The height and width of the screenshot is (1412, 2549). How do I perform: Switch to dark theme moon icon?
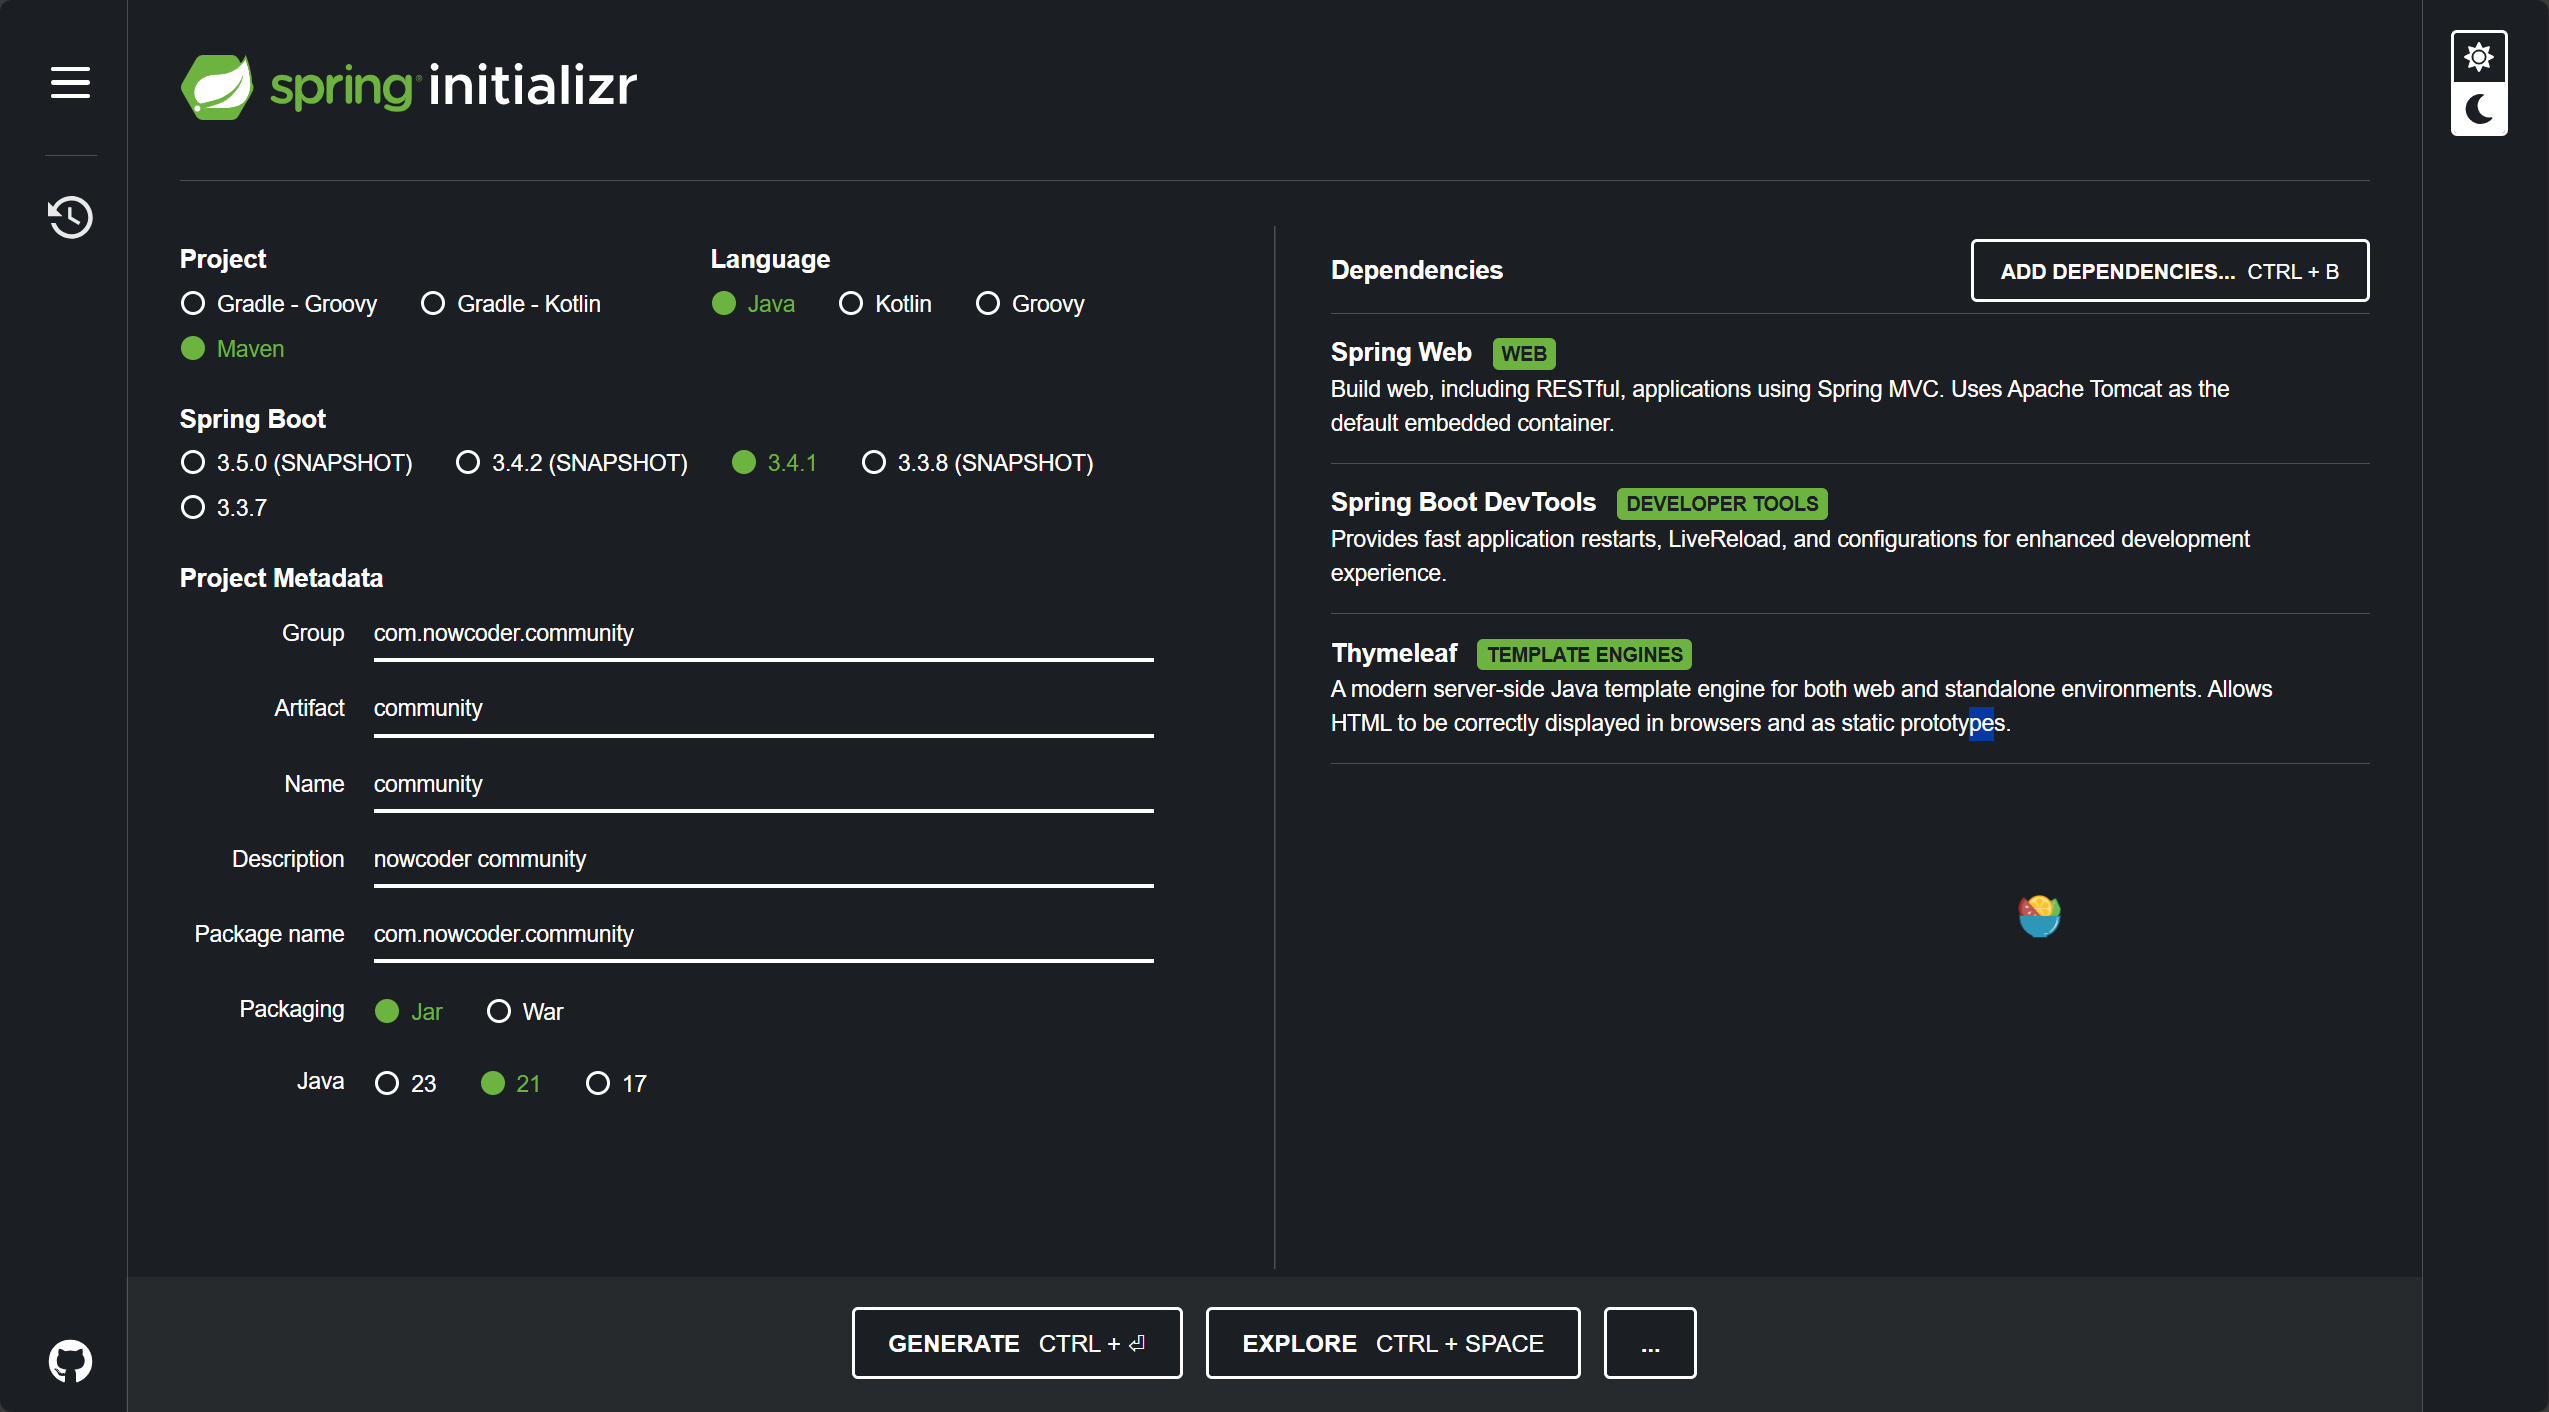2478,109
